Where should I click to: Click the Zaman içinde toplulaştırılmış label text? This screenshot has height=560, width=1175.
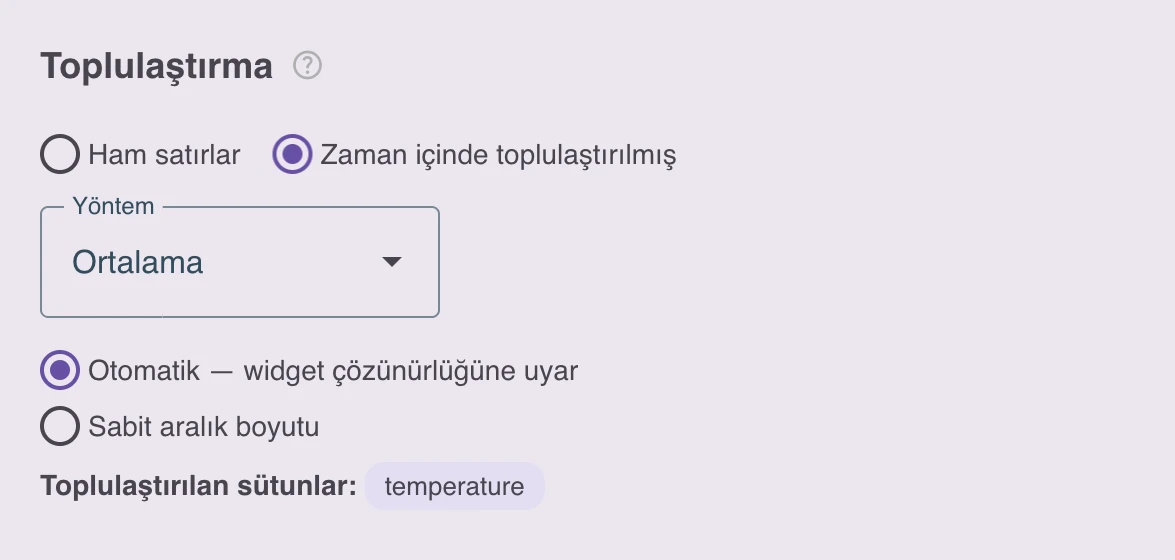coord(498,155)
